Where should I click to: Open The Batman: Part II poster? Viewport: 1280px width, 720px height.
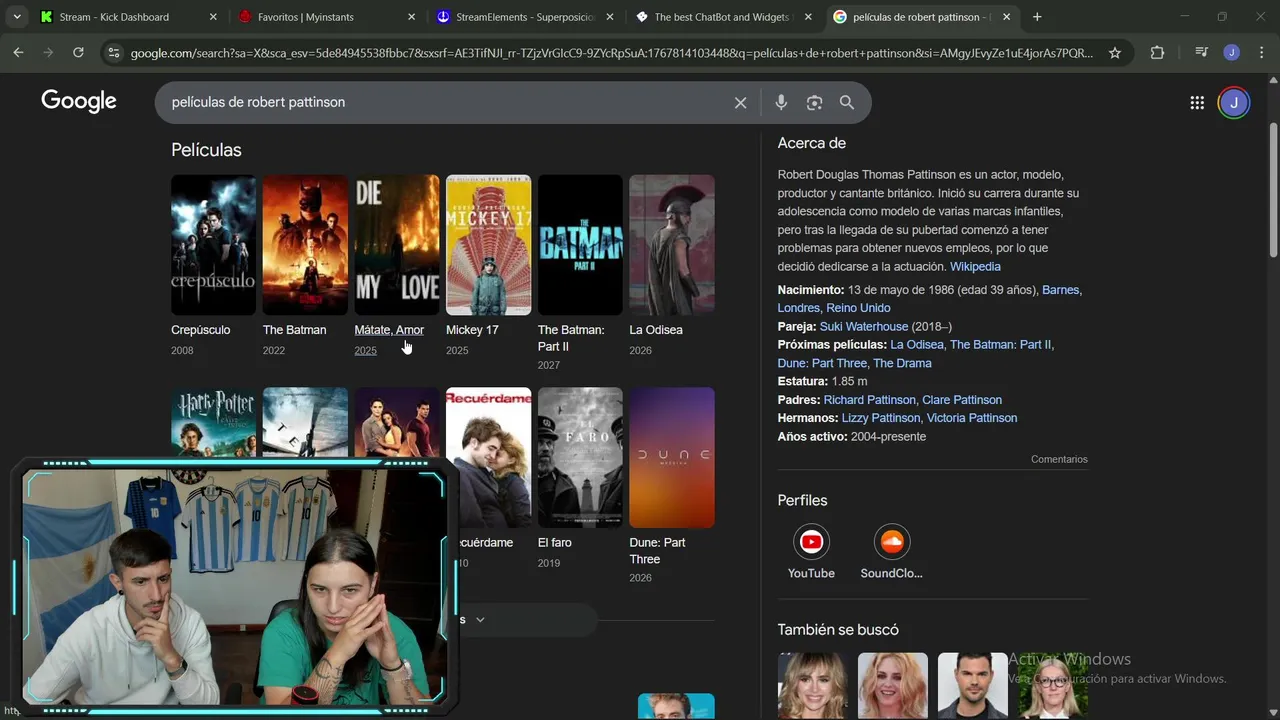click(580, 245)
